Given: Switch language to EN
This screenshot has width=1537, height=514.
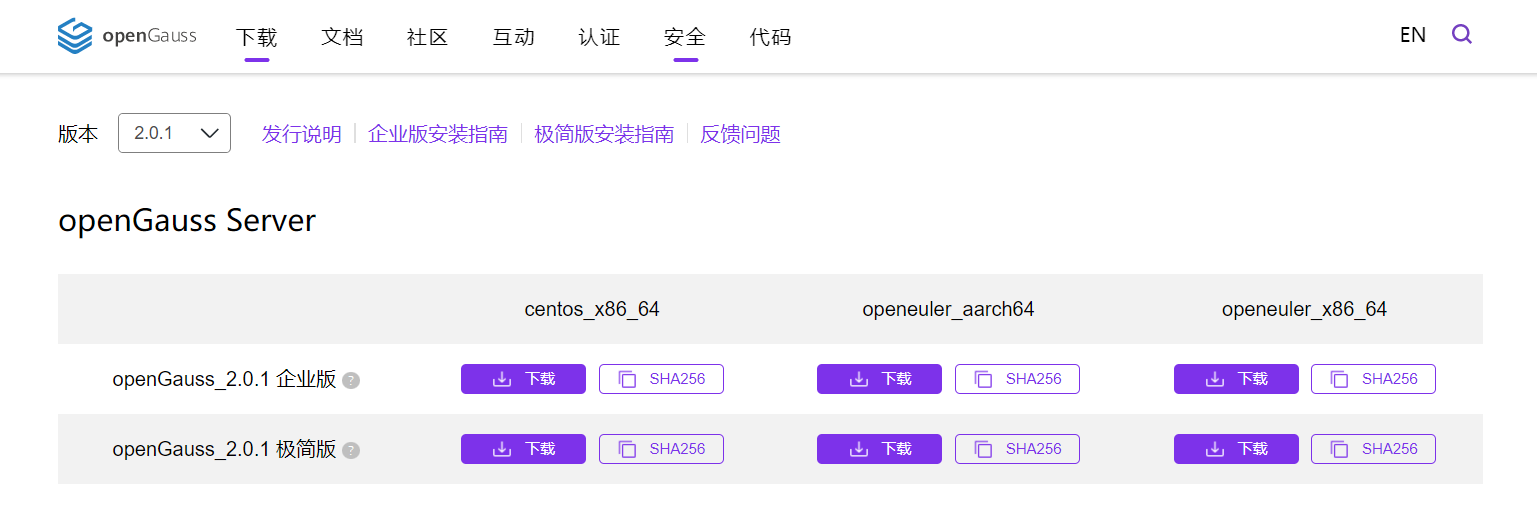Looking at the screenshot, I should click(x=1413, y=35).
